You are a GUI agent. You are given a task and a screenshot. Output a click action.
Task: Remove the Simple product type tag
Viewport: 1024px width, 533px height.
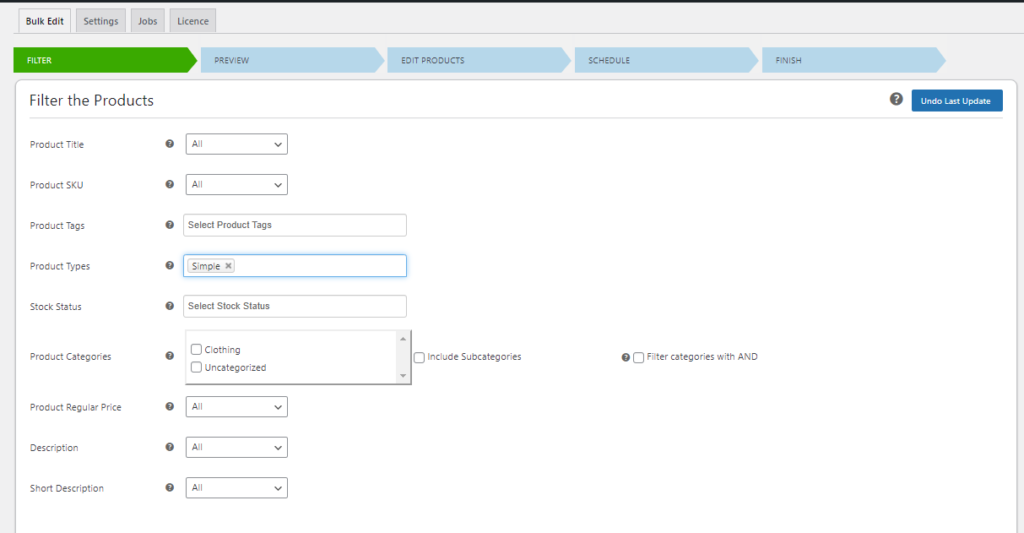point(229,266)
